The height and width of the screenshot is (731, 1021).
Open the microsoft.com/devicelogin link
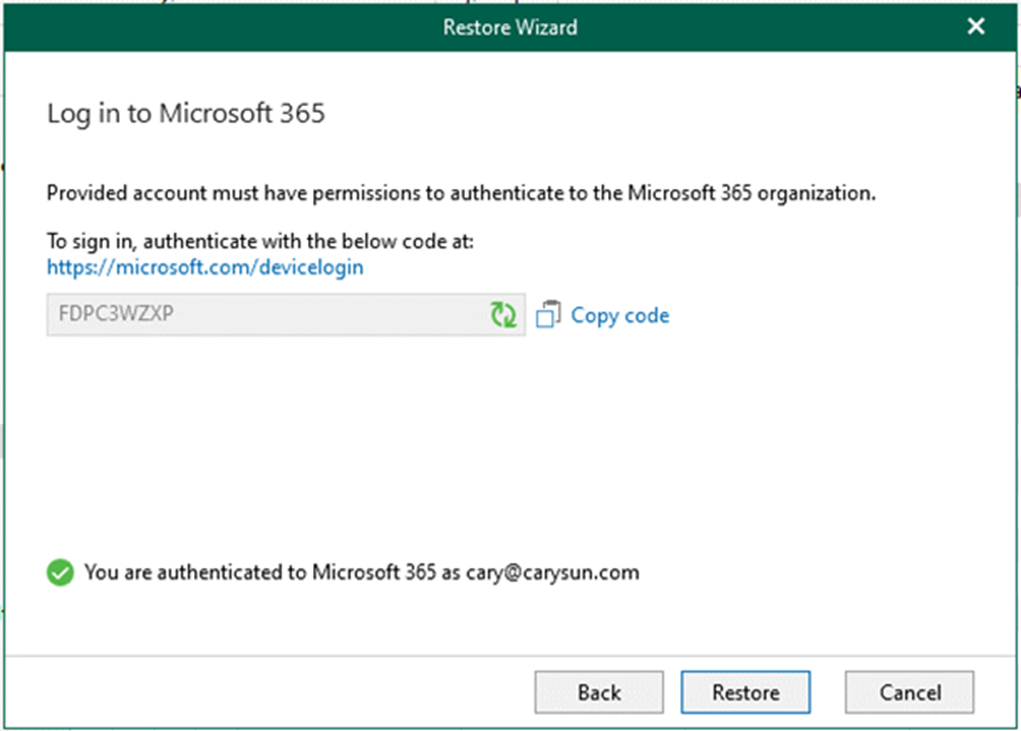coord(205,267)
